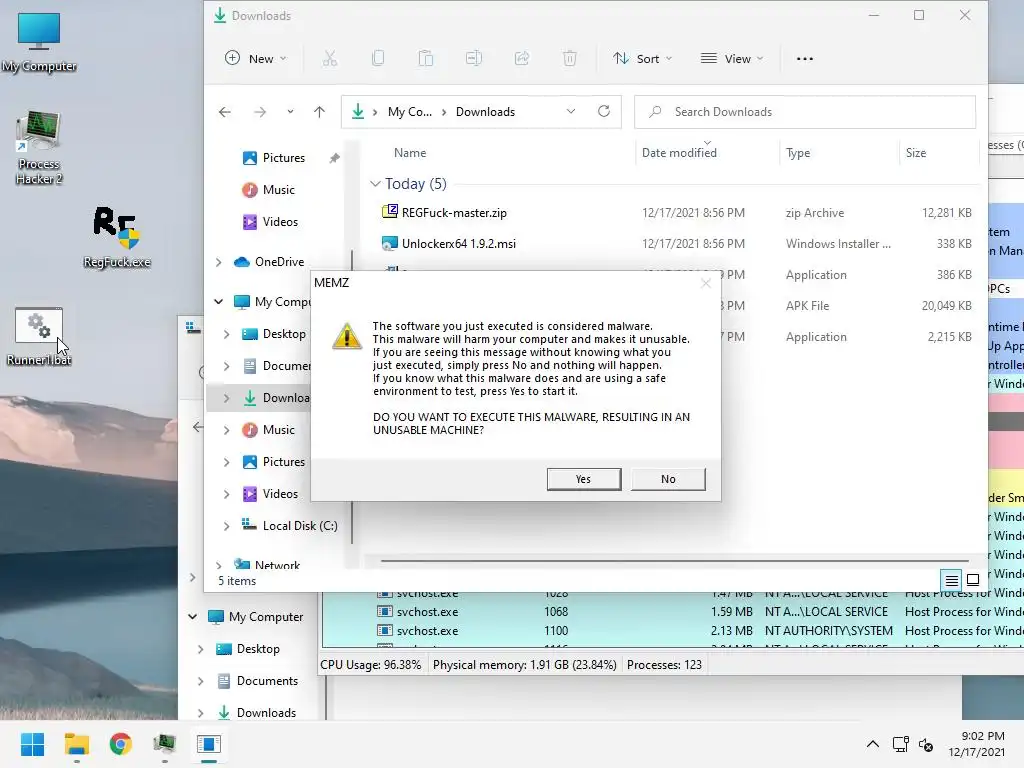Screen dimensions: 1024x768
Task: Click the forward navigation arrow
Action: pyautogui.click(x=260, y=112)
